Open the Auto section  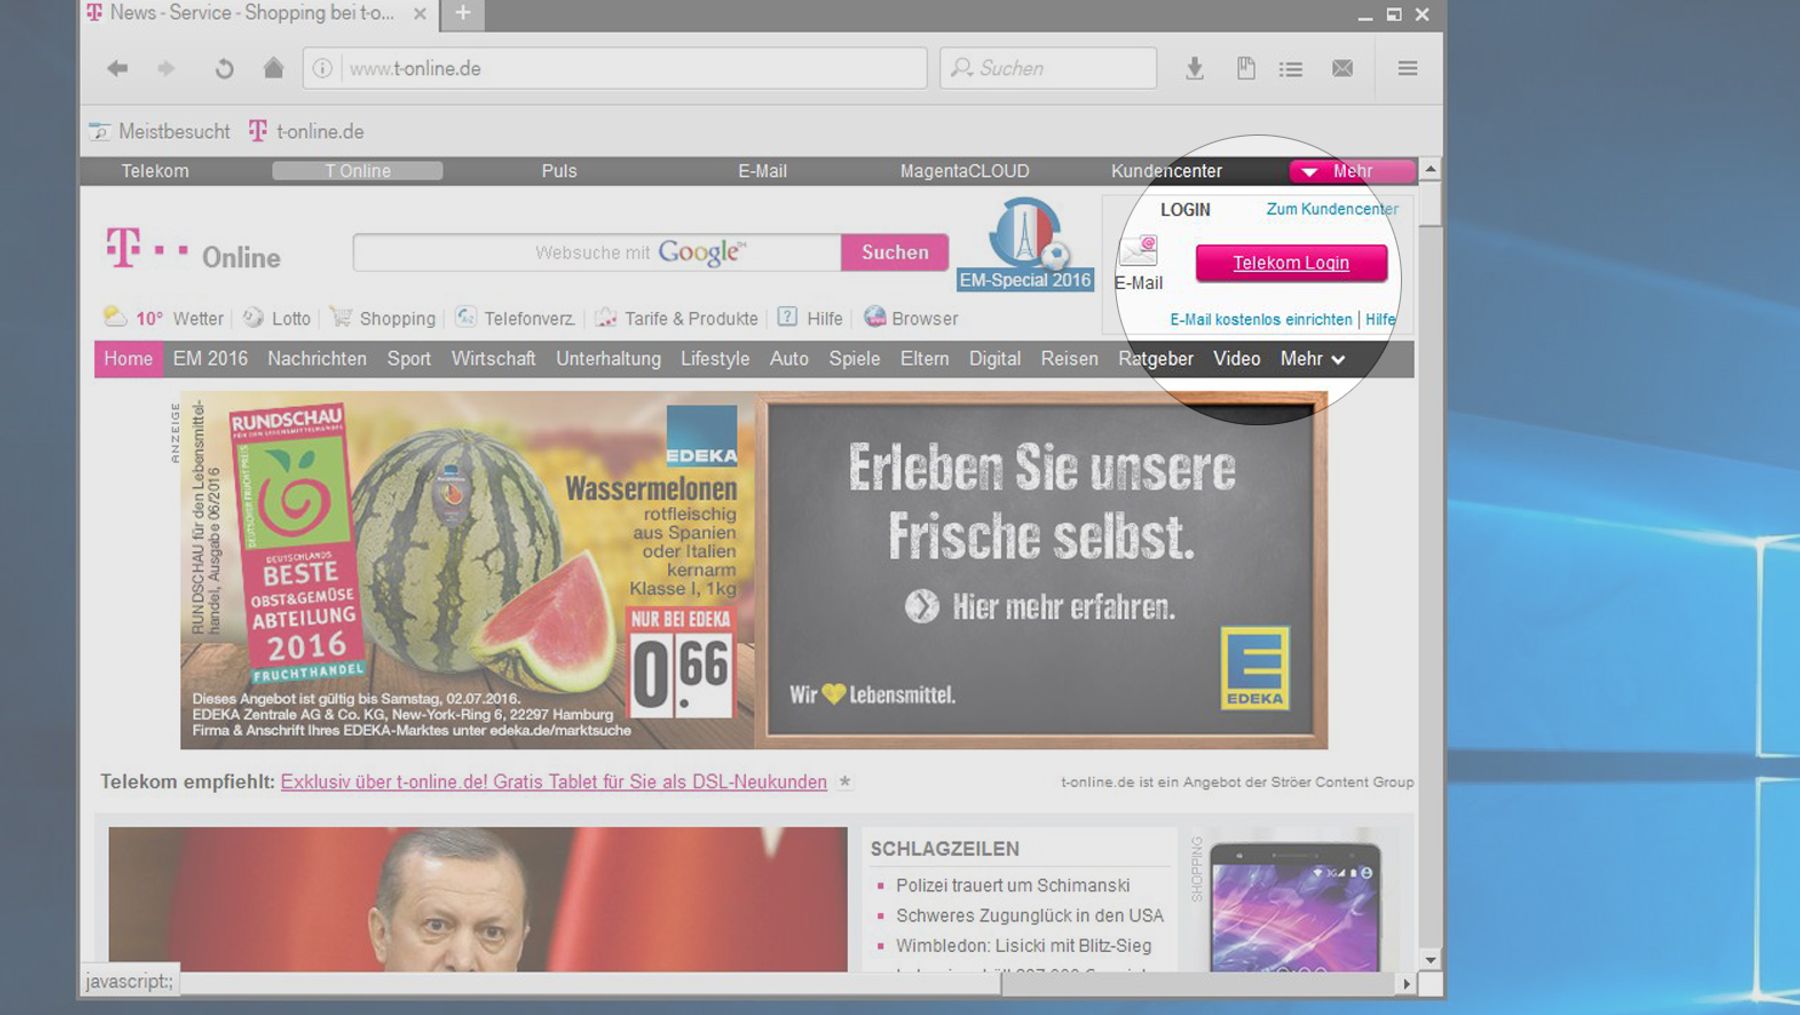click(x=789, y=359)
